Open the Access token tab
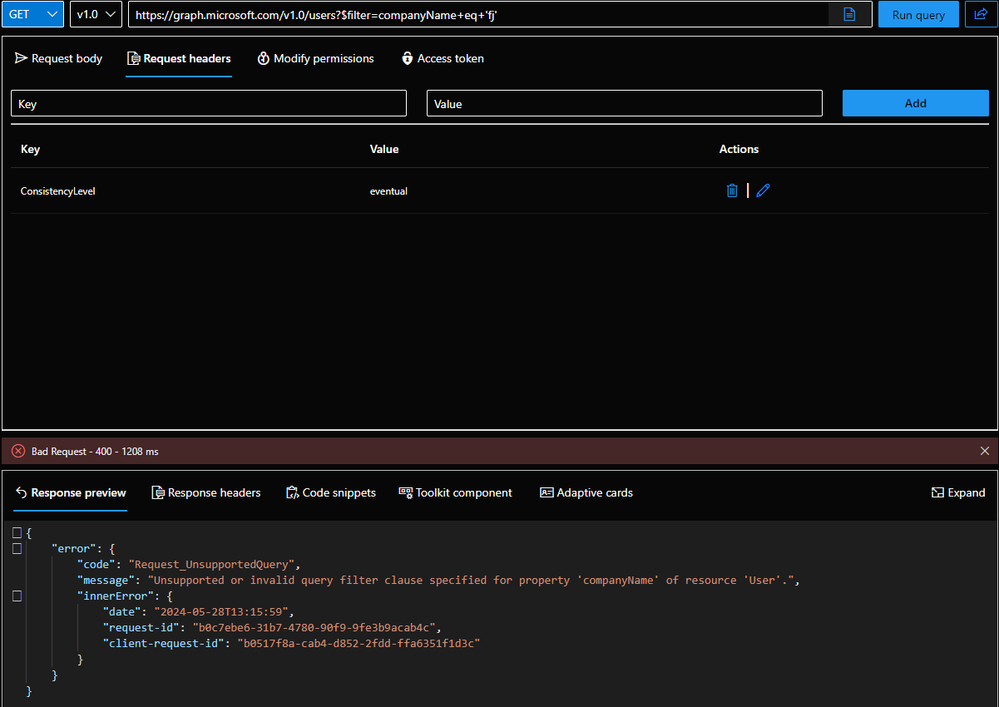Image resolution: width=999 pixels, height=707 pixels. pyautogui.click(x=443, y=59)
